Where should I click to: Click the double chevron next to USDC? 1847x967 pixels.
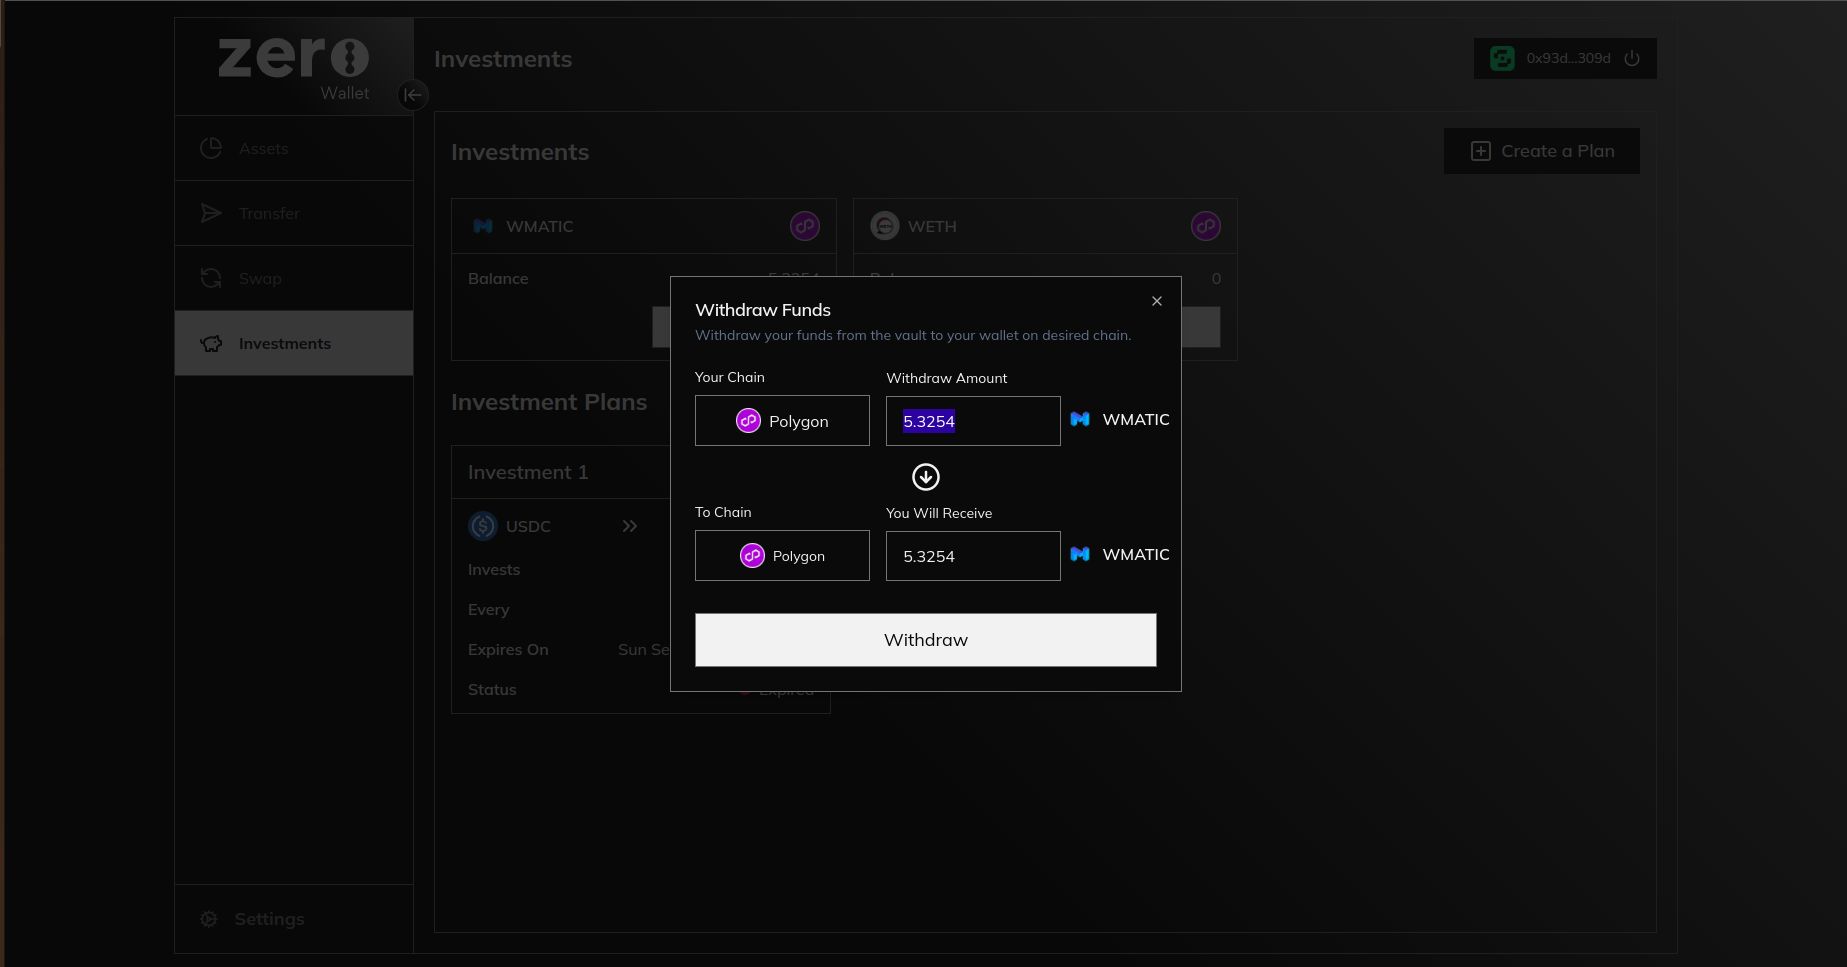[x=629, y=526]
